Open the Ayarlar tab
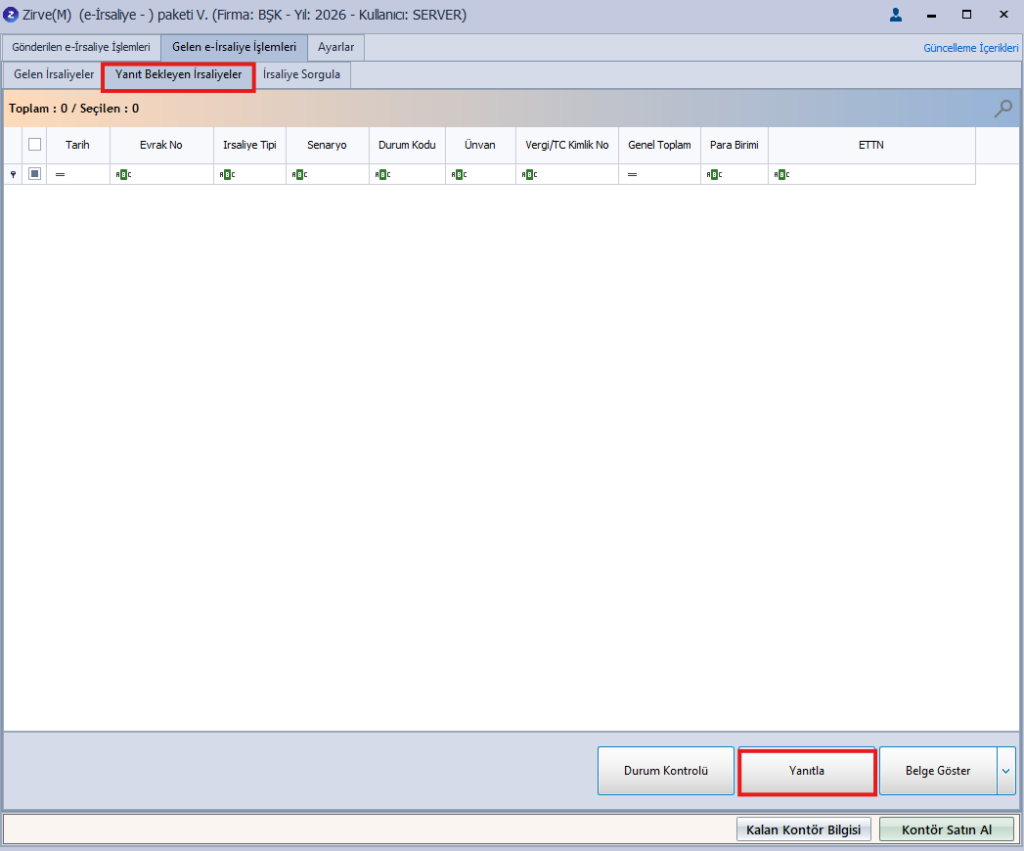 (336, 47)
